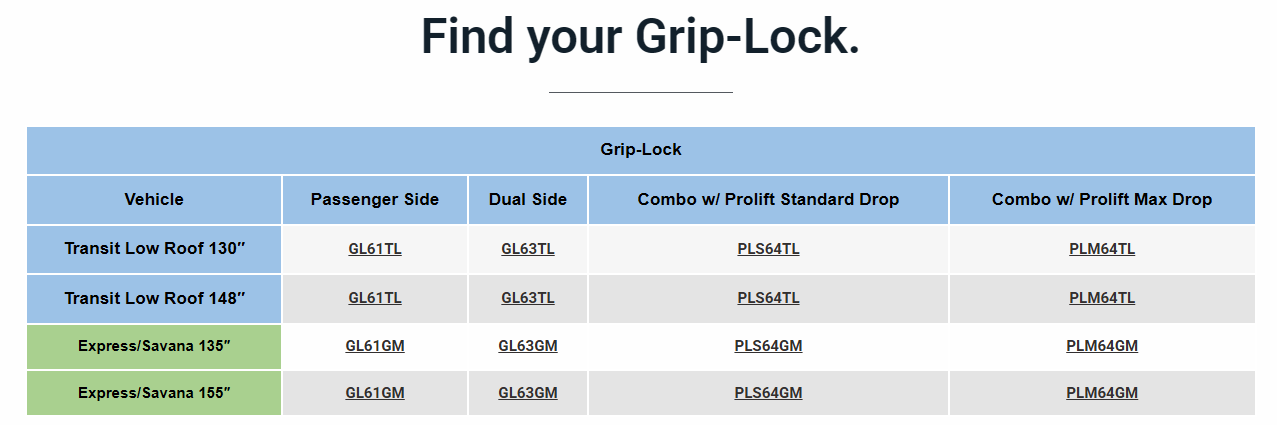Open GL63TL link in Transit Low Roof 130″ row
1277x425 pixels.
click(x=528, y=249)
